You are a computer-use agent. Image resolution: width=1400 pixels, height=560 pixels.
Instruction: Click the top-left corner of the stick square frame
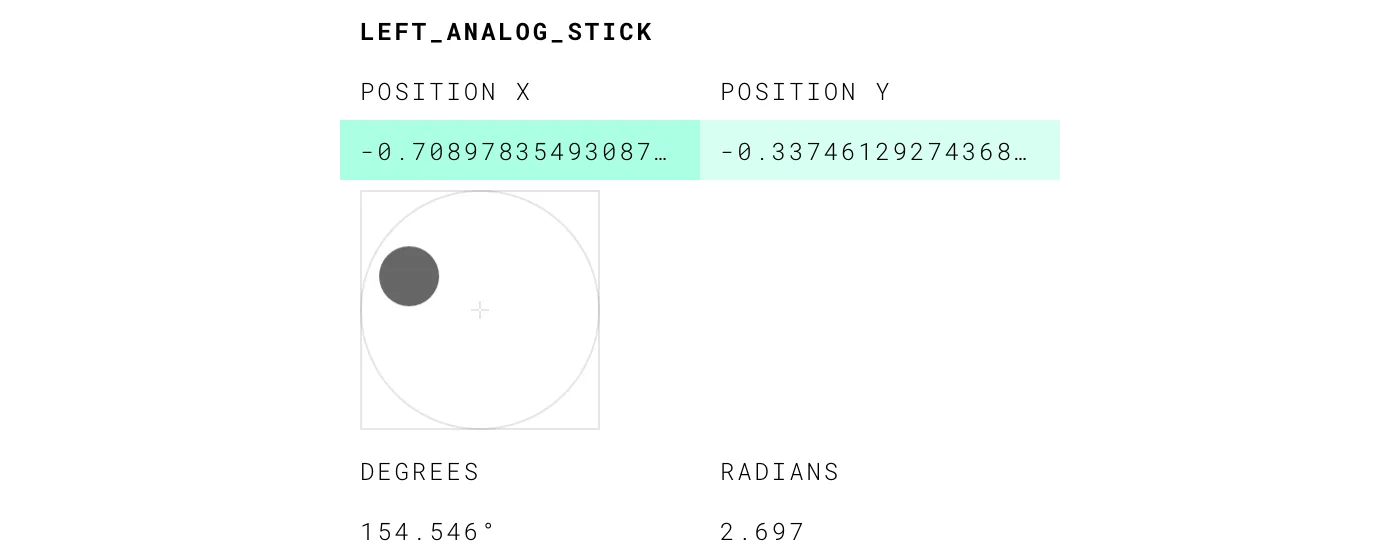tap(361, 191)
